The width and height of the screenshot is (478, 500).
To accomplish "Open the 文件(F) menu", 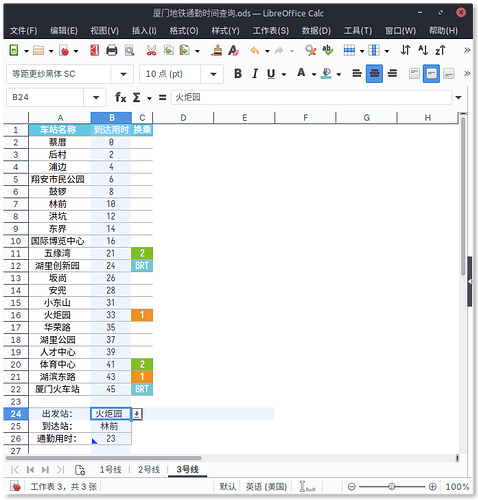I will 23,31.
